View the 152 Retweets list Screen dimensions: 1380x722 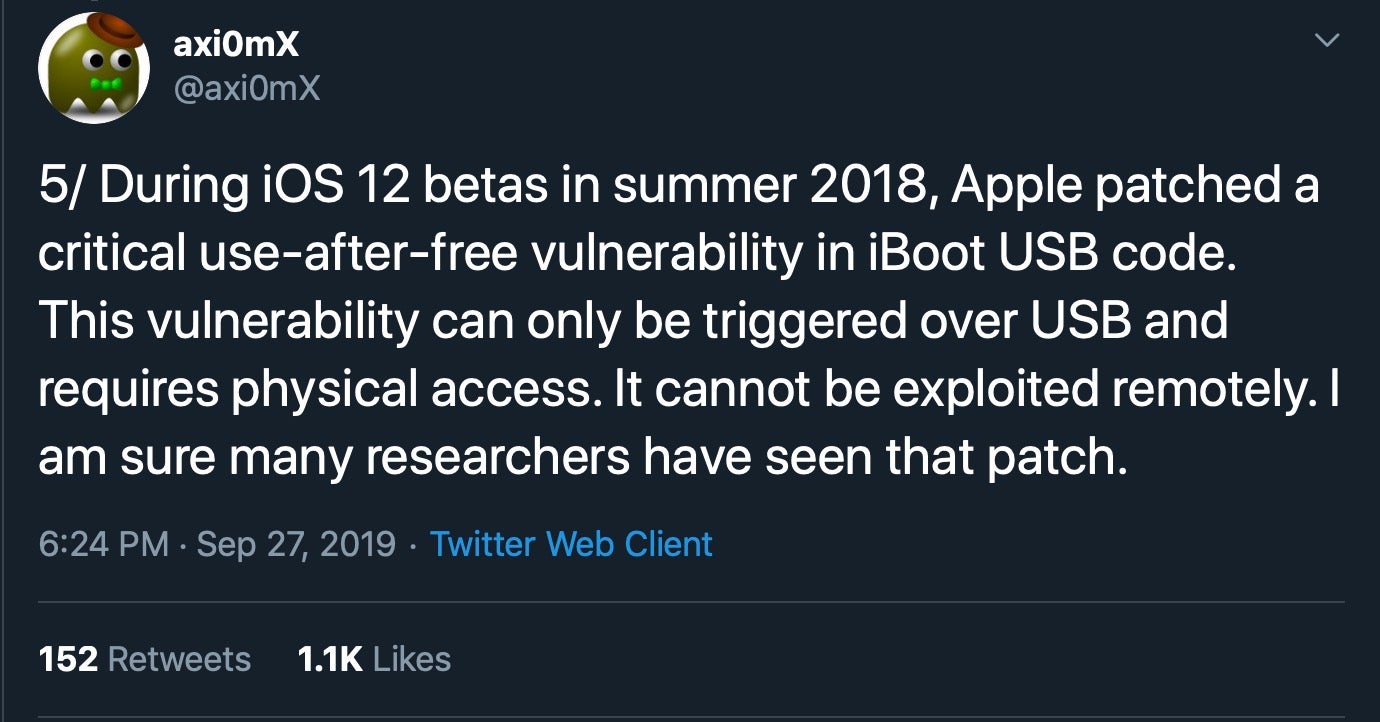tap(144, 659)
